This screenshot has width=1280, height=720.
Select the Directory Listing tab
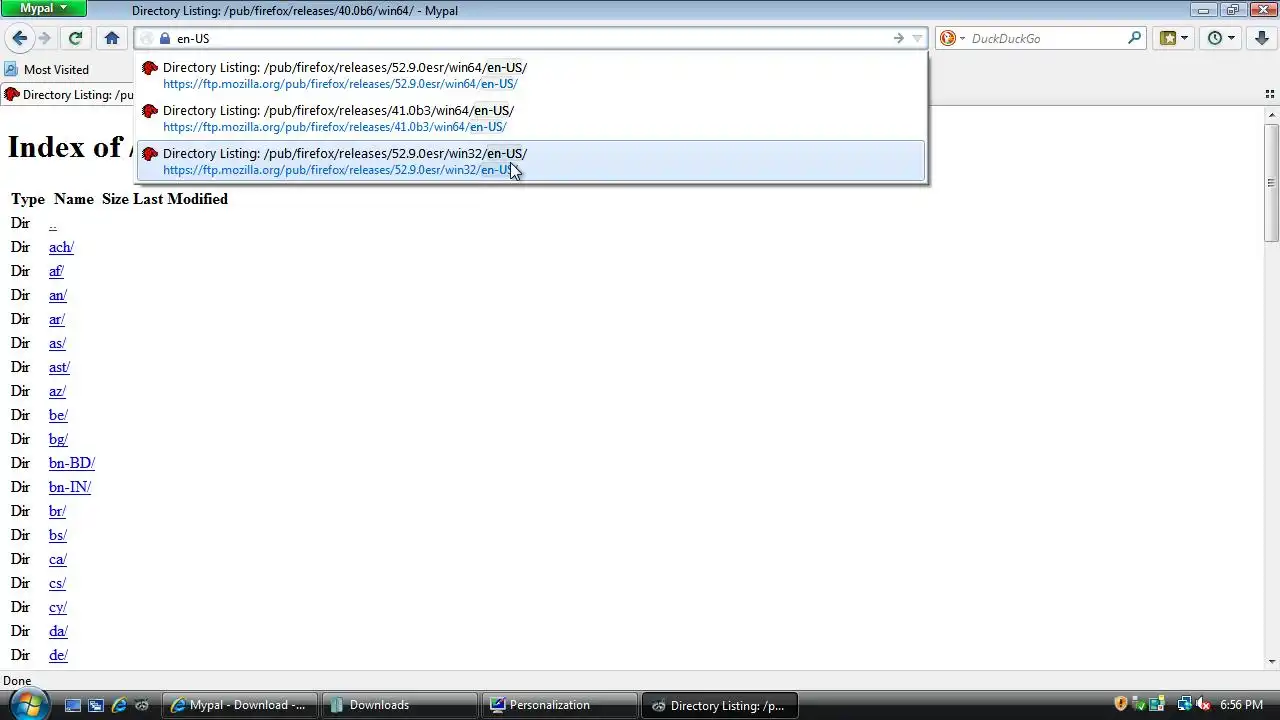pos(68,95)
